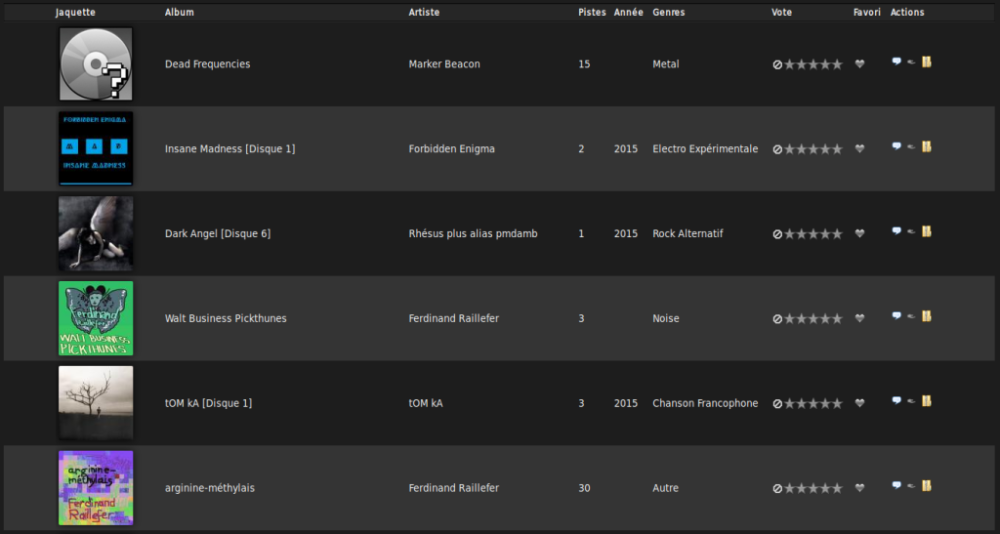Toggle the favorite heart for Dark Angel
Image resolution: width=1000 pixels, height=534 pixels.
(x=860, y=234)
